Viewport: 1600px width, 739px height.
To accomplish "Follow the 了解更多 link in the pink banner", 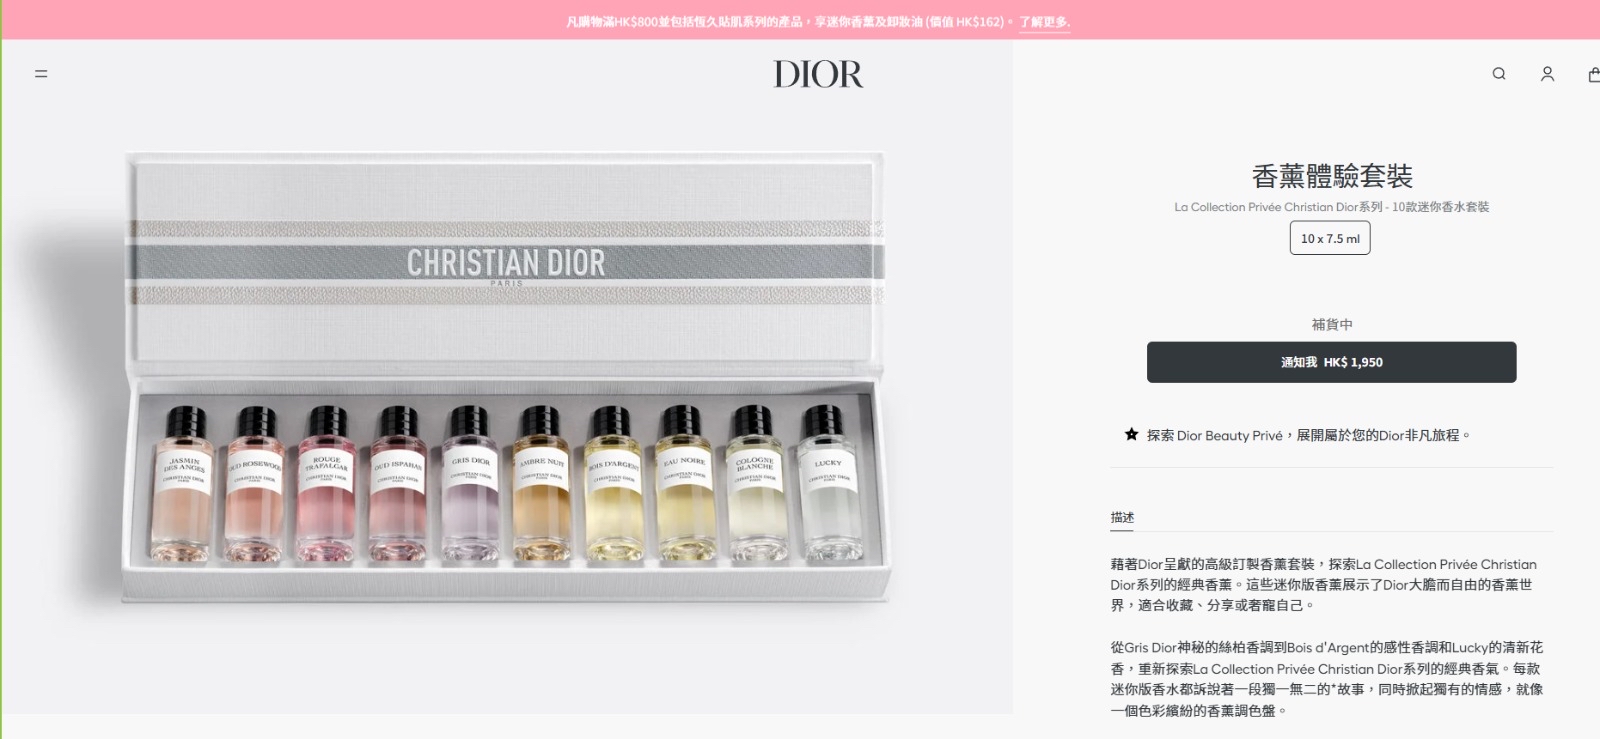I will (1044, 22).
